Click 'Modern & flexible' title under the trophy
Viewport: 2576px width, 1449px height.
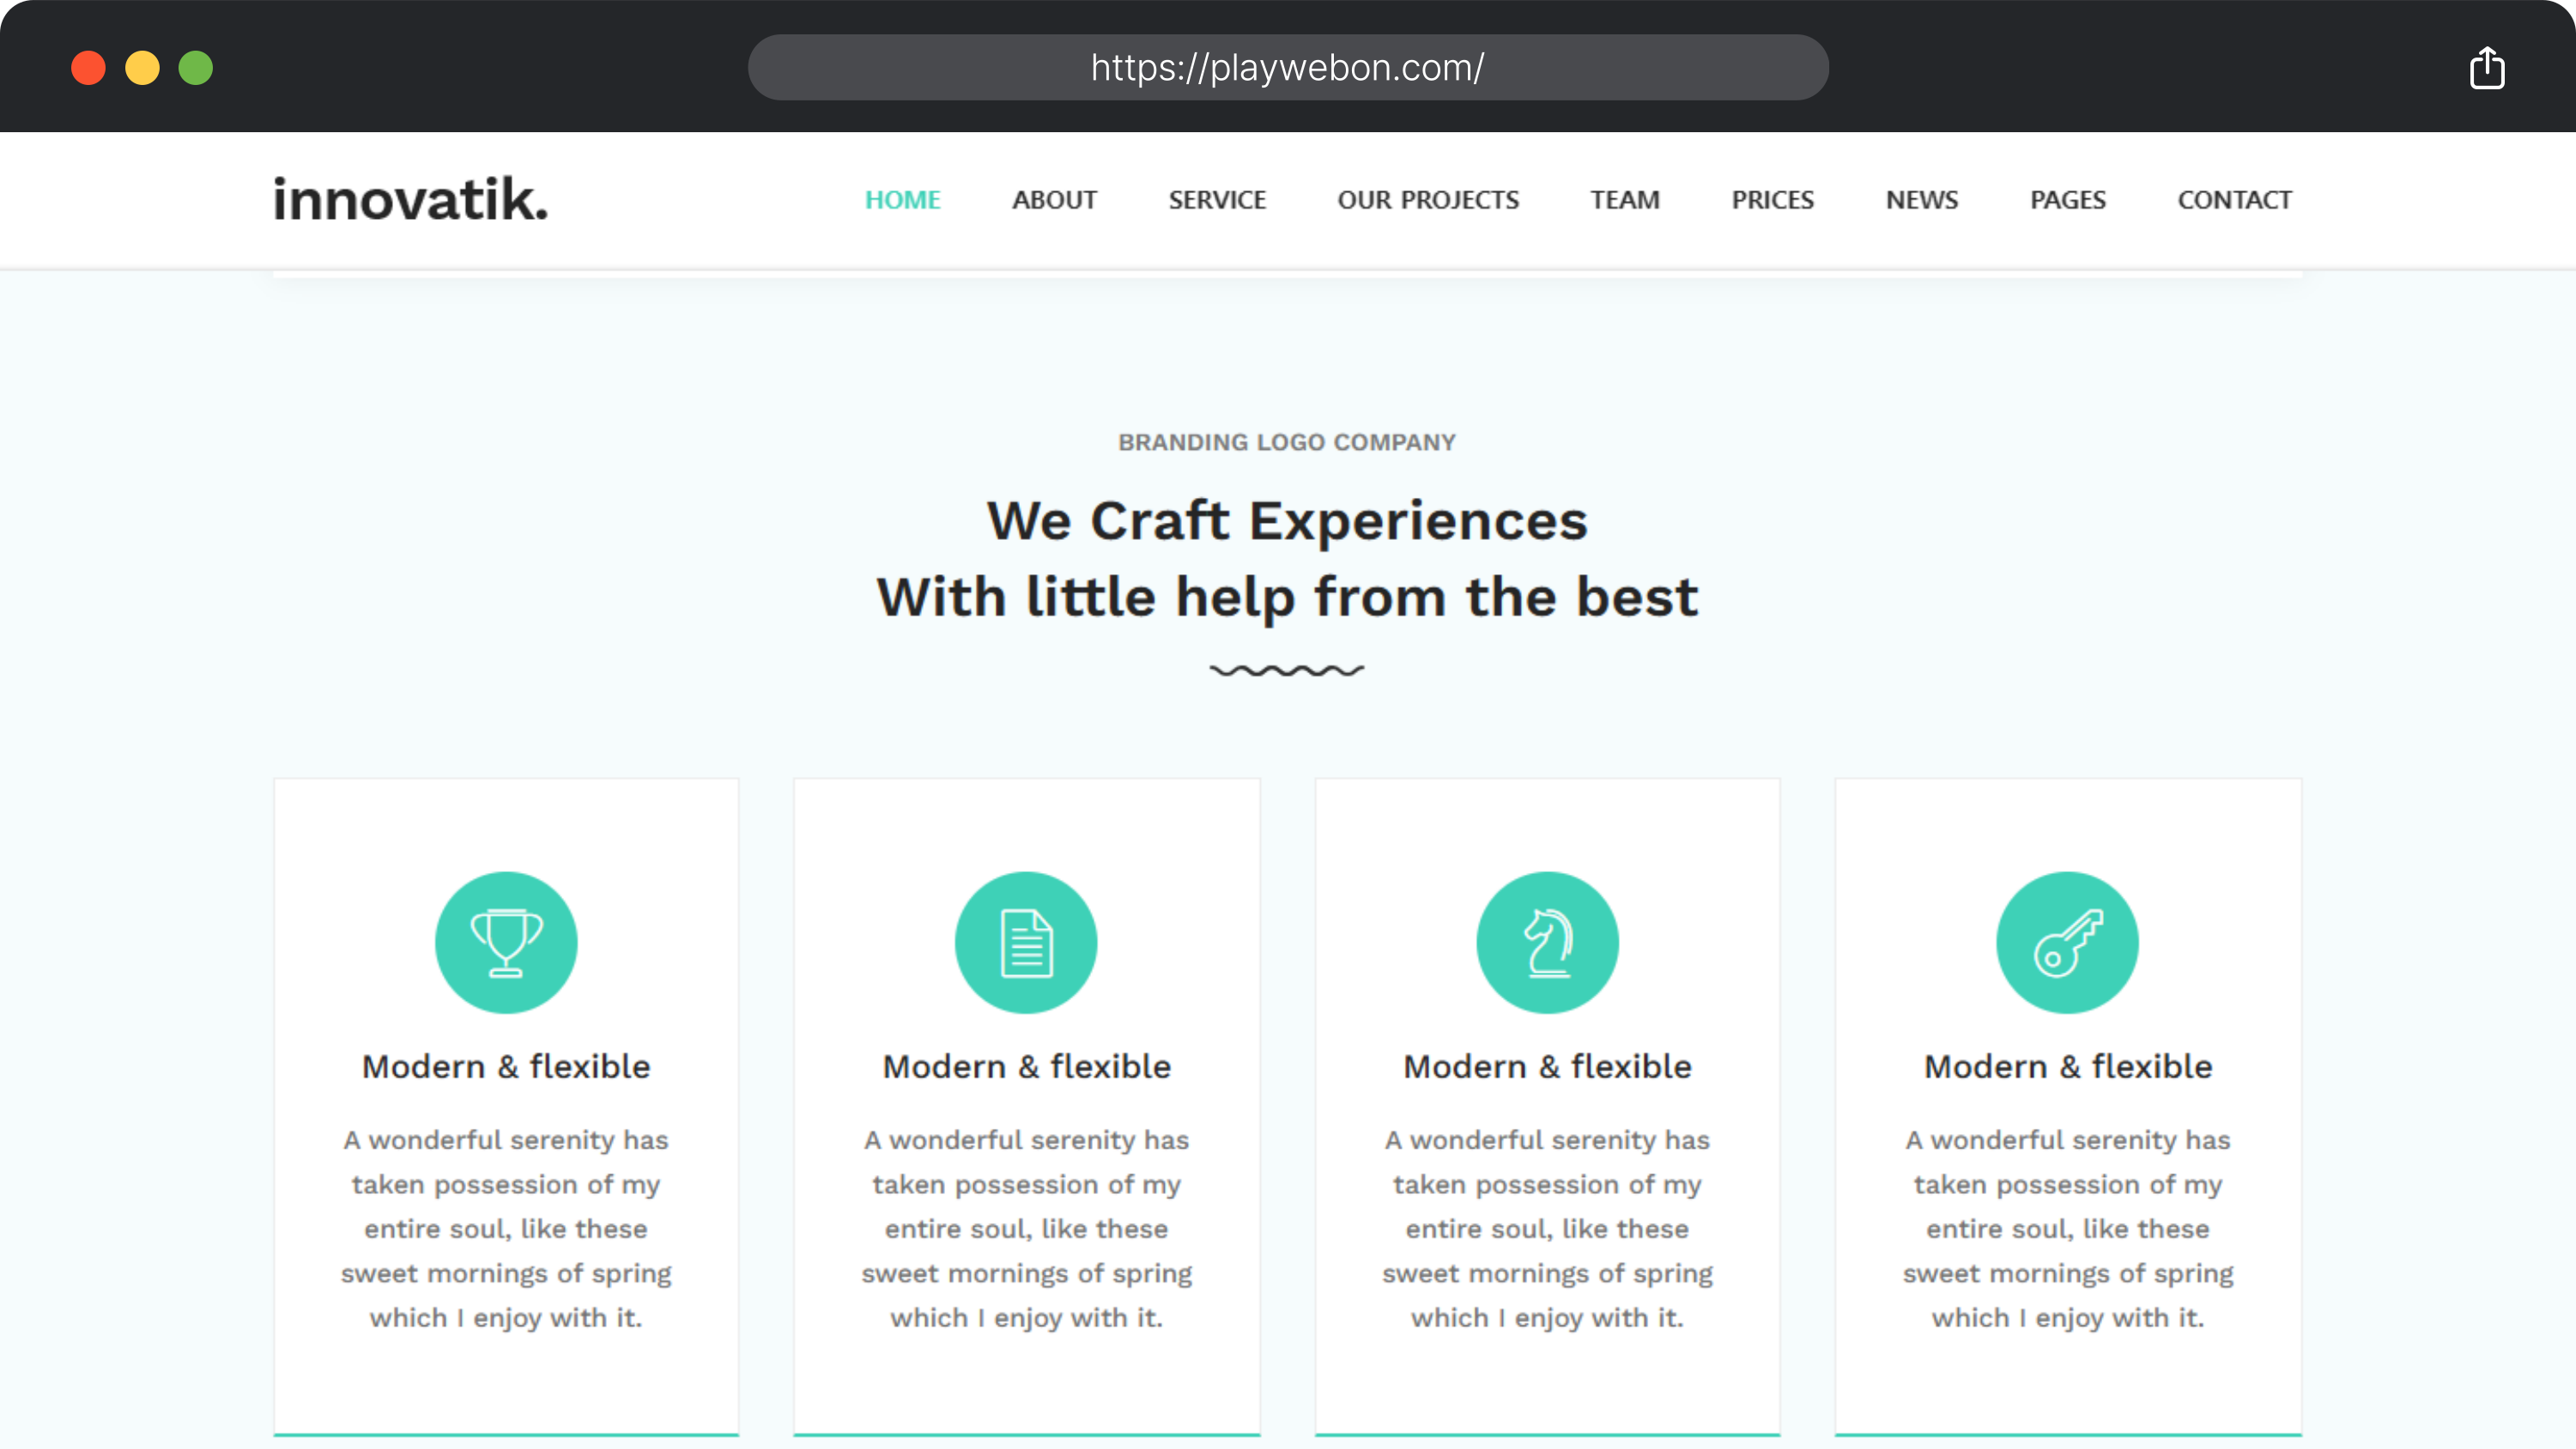506,1066
